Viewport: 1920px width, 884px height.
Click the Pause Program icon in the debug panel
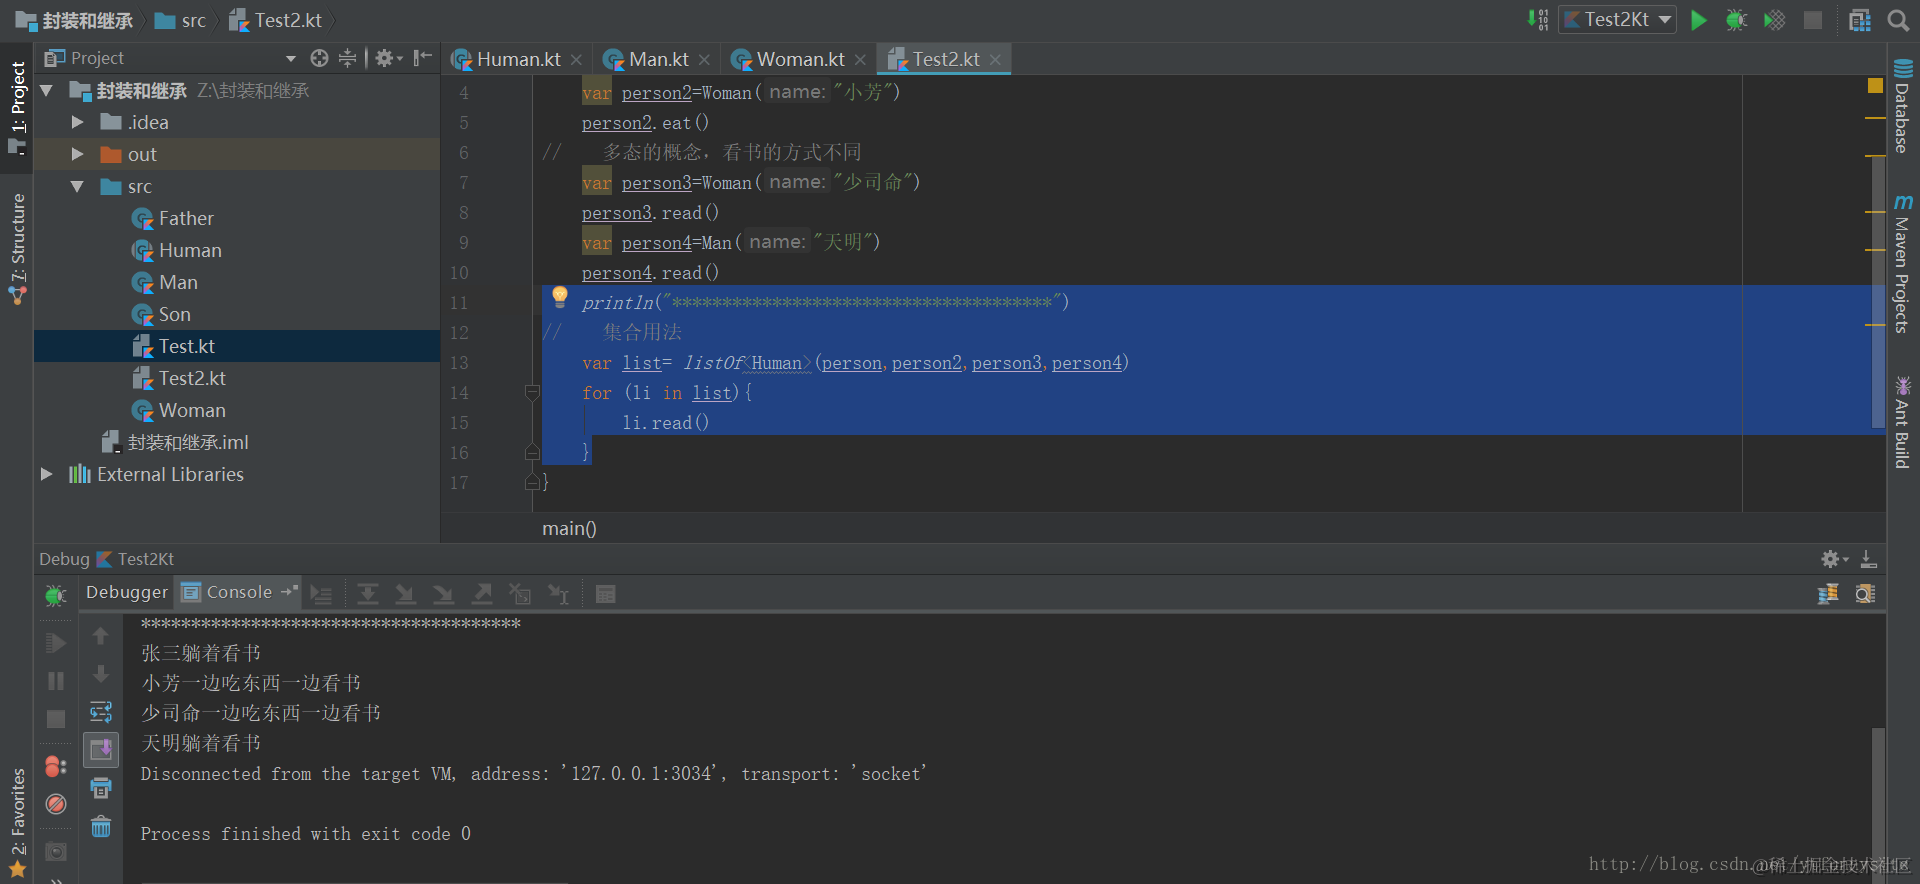tap(56, 681)
